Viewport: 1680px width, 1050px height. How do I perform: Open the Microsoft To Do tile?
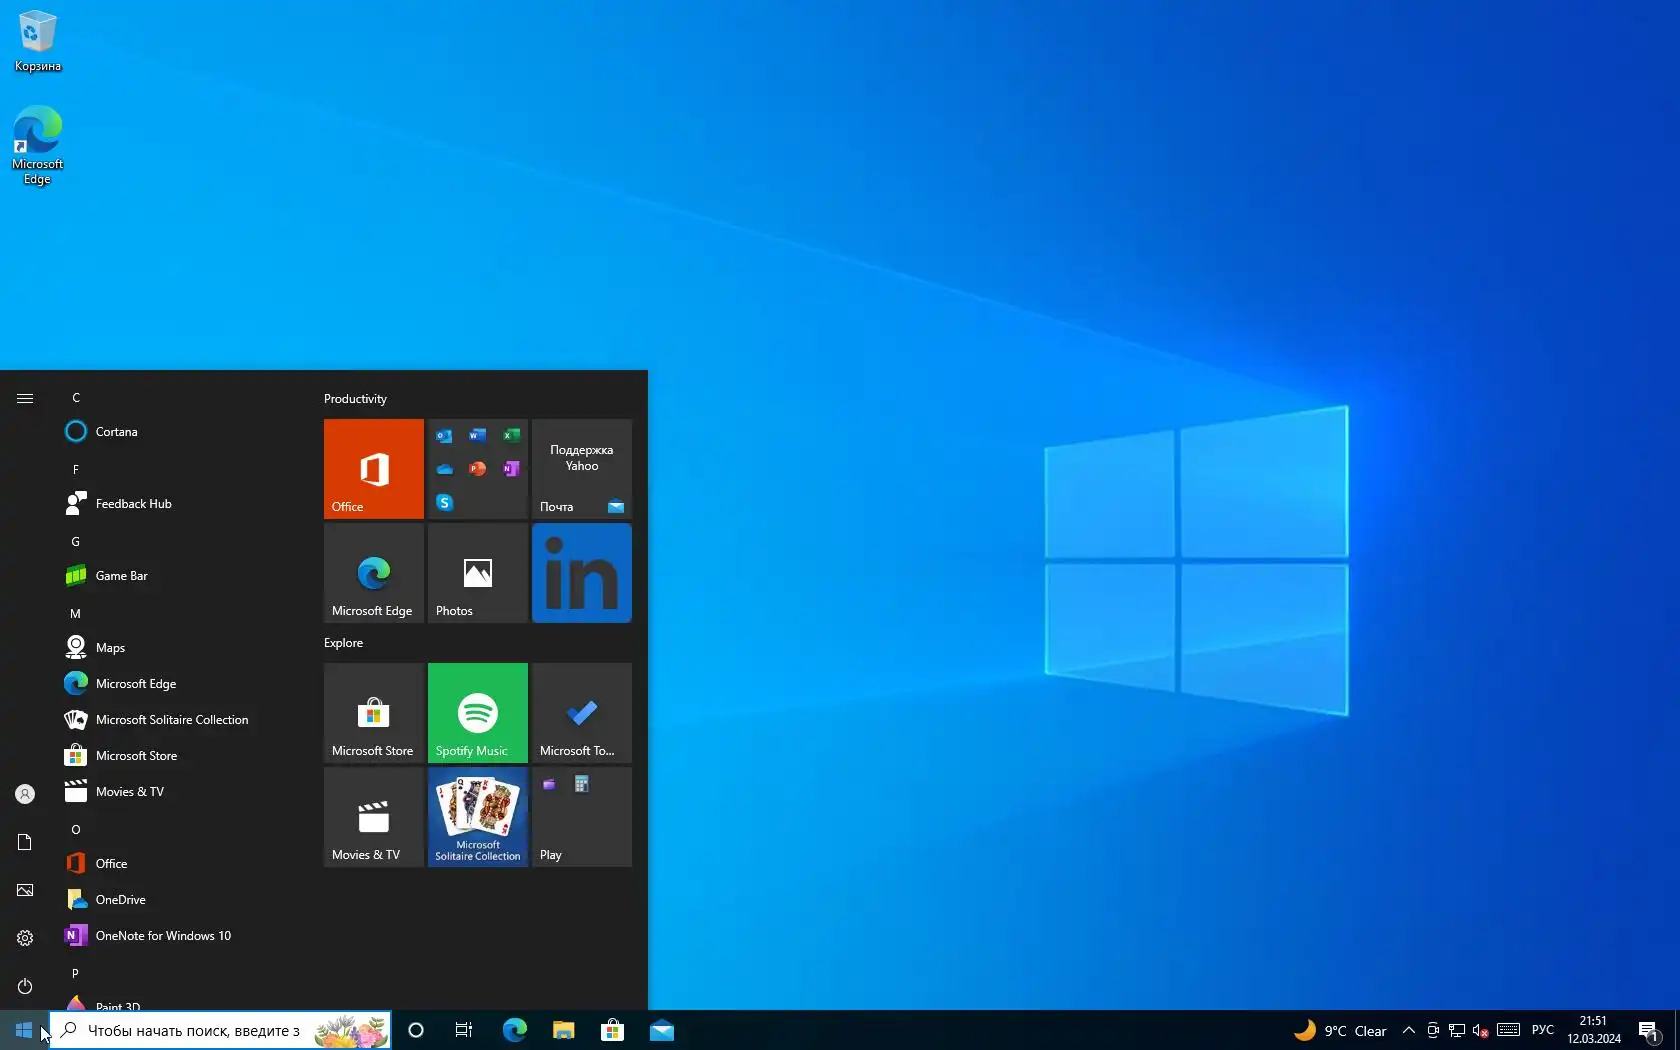point(582,713)
